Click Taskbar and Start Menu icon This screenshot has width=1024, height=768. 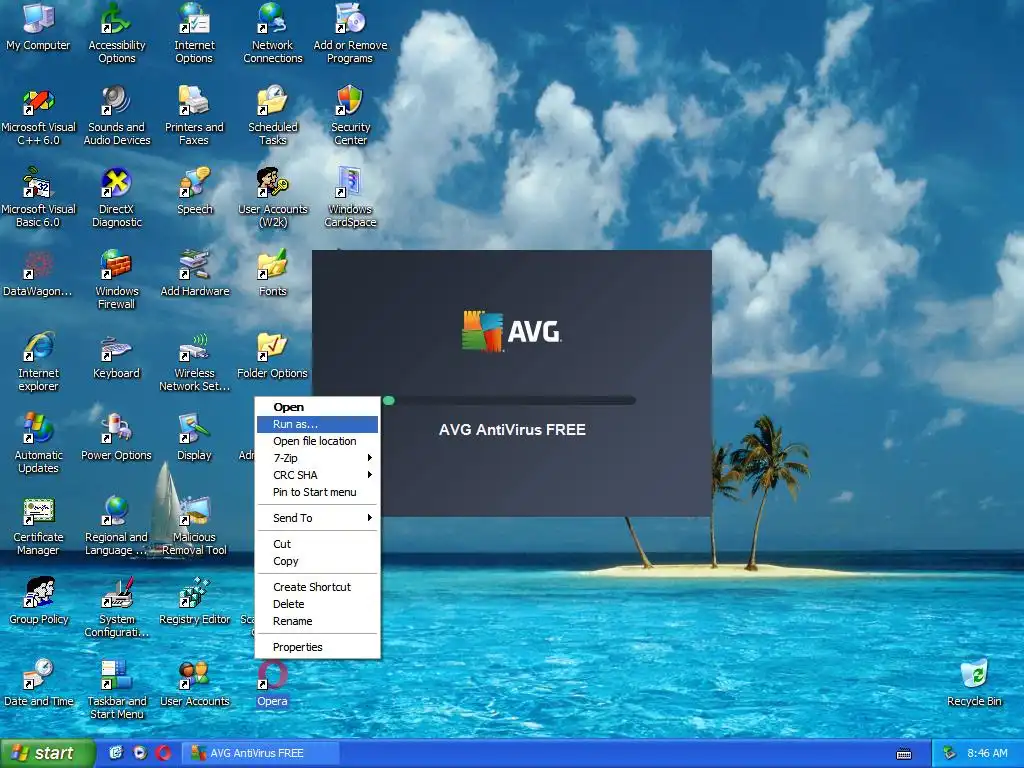(x=116, y=690)
